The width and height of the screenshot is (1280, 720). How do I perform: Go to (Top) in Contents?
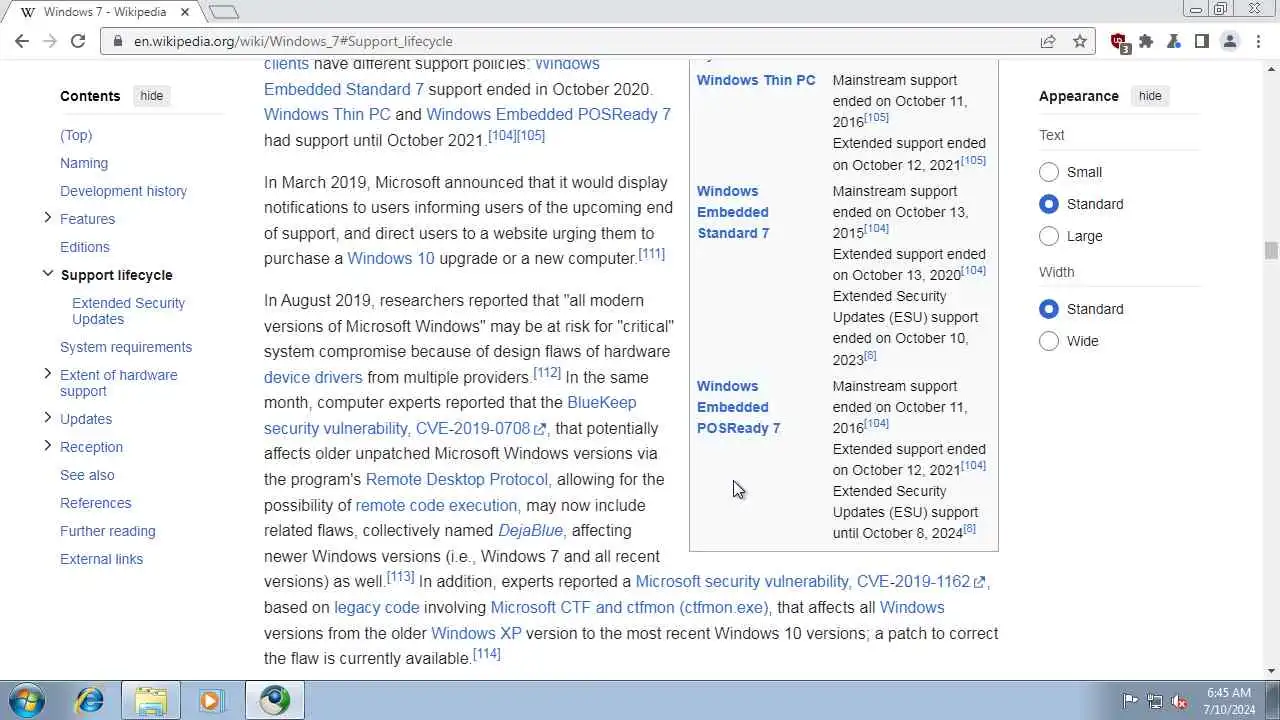[x=76, y=135]
